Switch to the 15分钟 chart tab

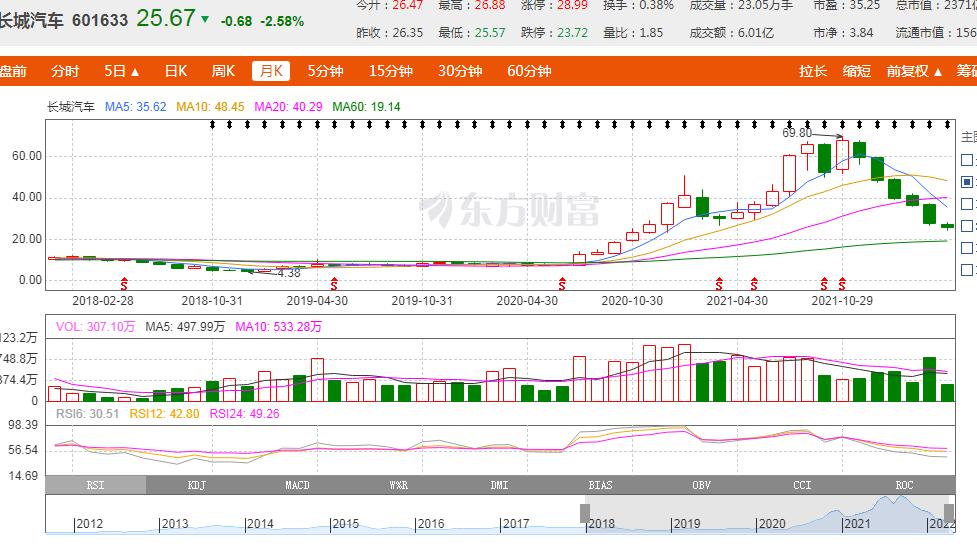pyautogui.click(x=391, y=71)
